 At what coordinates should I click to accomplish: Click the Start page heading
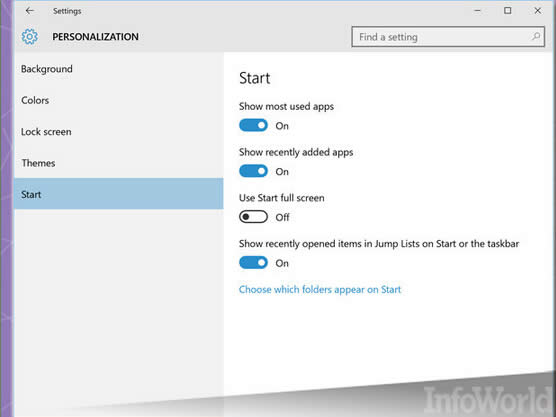(x=255, y=78)
